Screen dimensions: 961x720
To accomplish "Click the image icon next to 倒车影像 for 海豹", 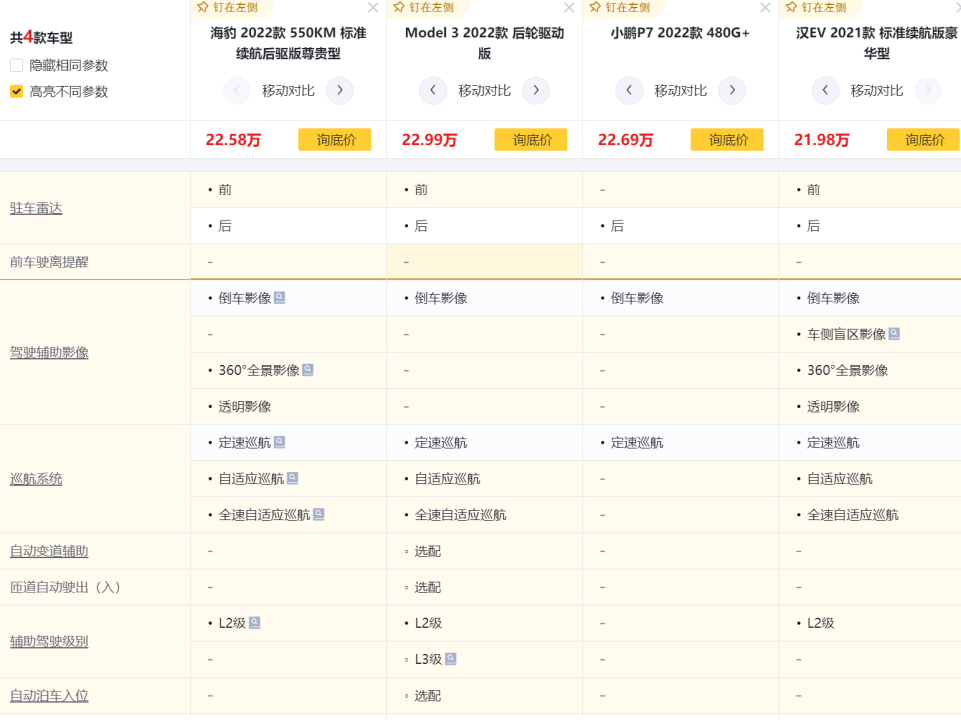I will point(280,298).
